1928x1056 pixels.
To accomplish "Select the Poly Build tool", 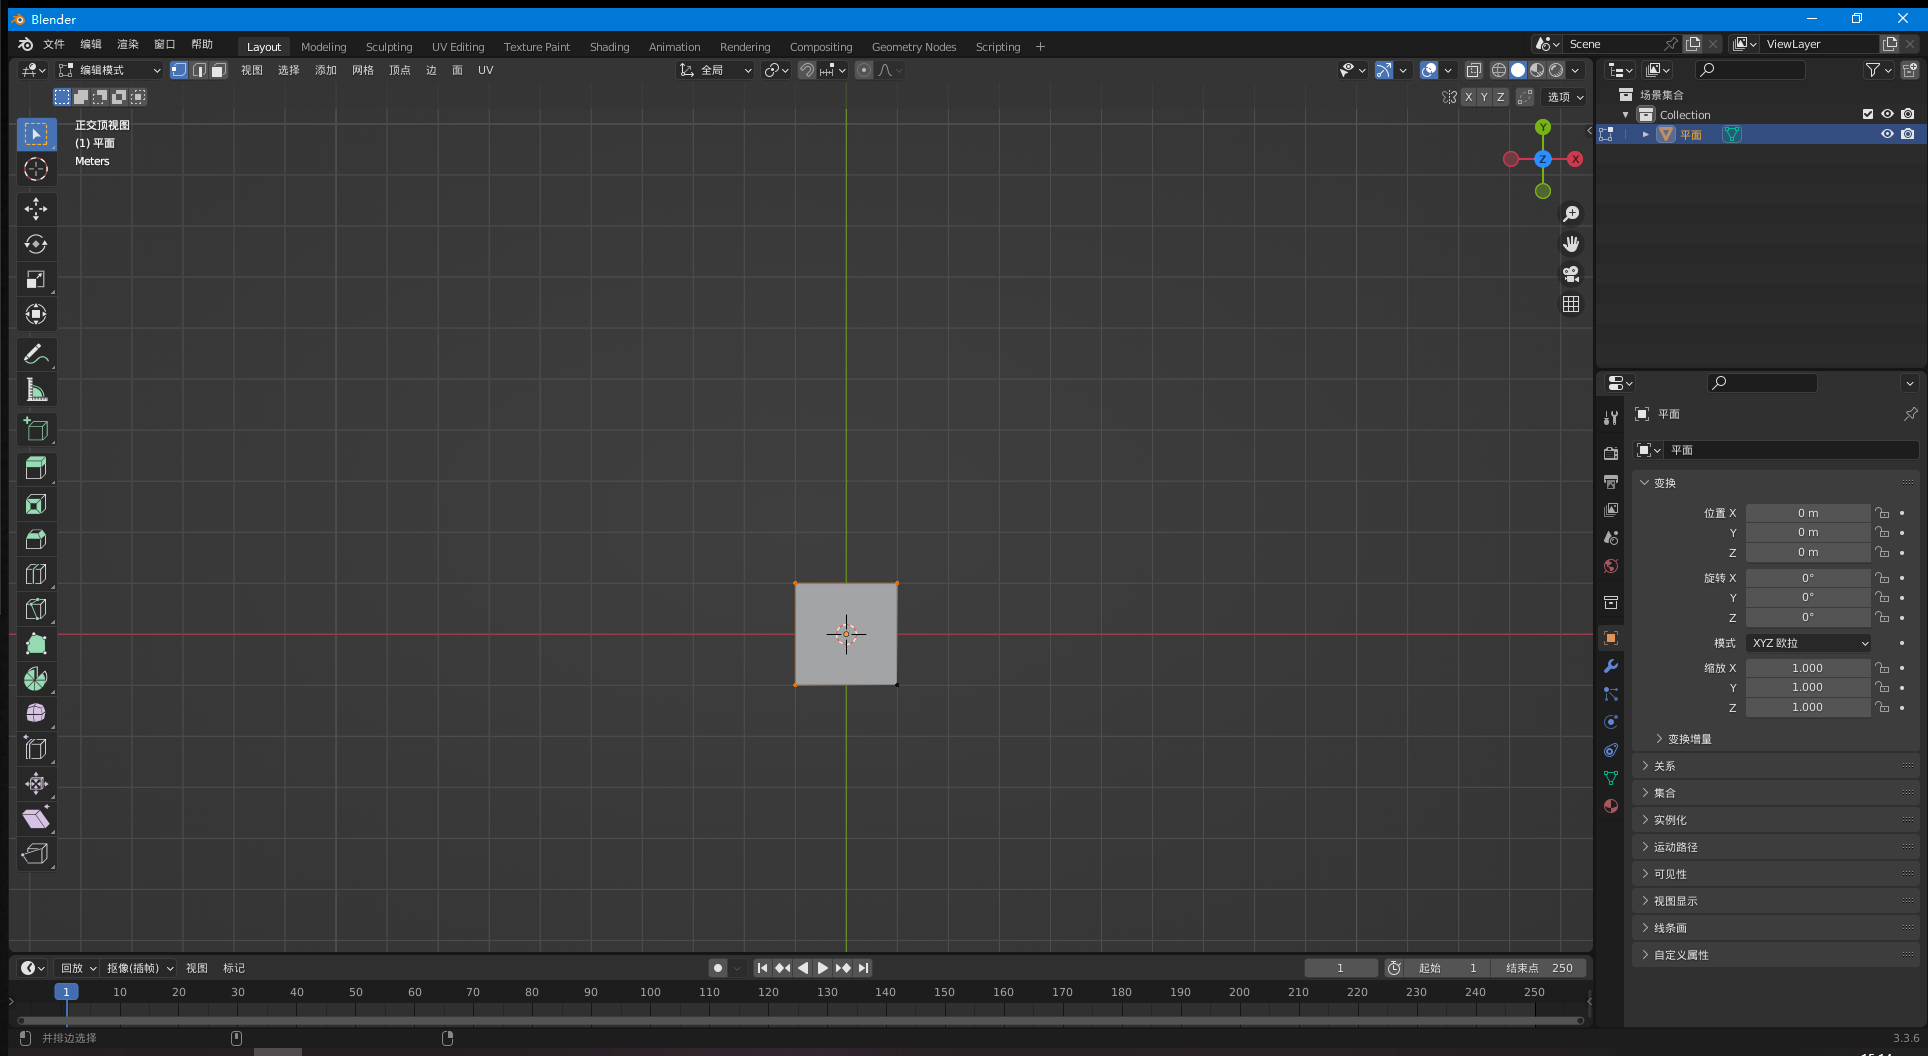I will [36, 644].
